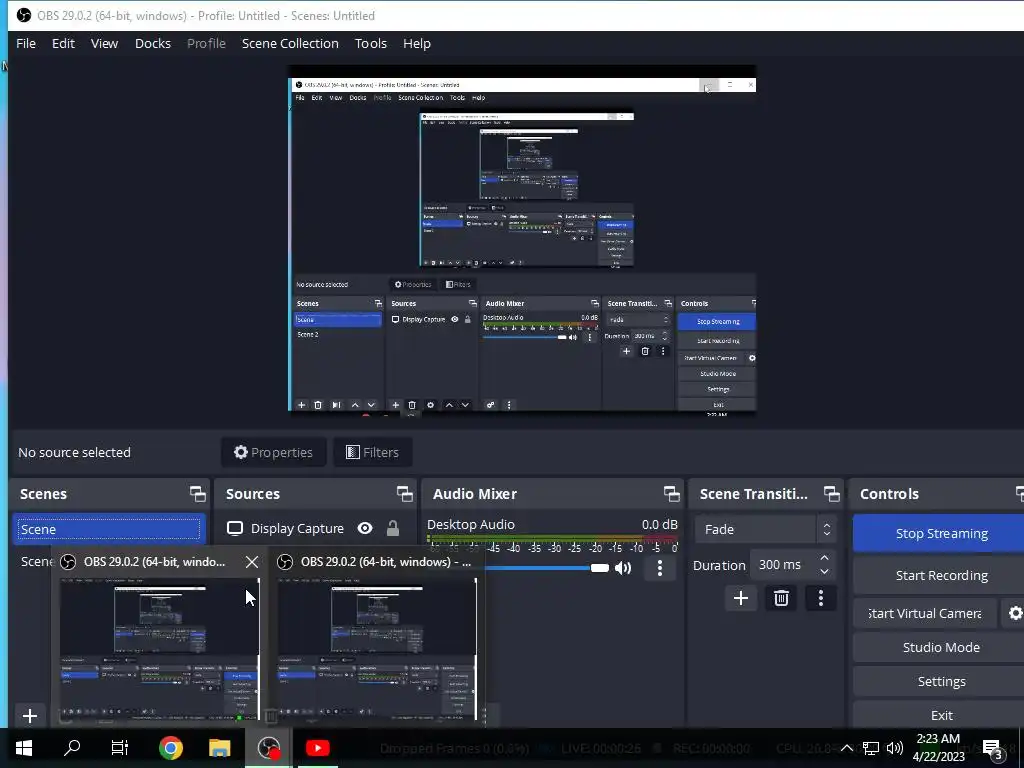Launch Google Chrome from taskbar
Viewport: 1024px width, 768px height.
click(x=170, y=748)
